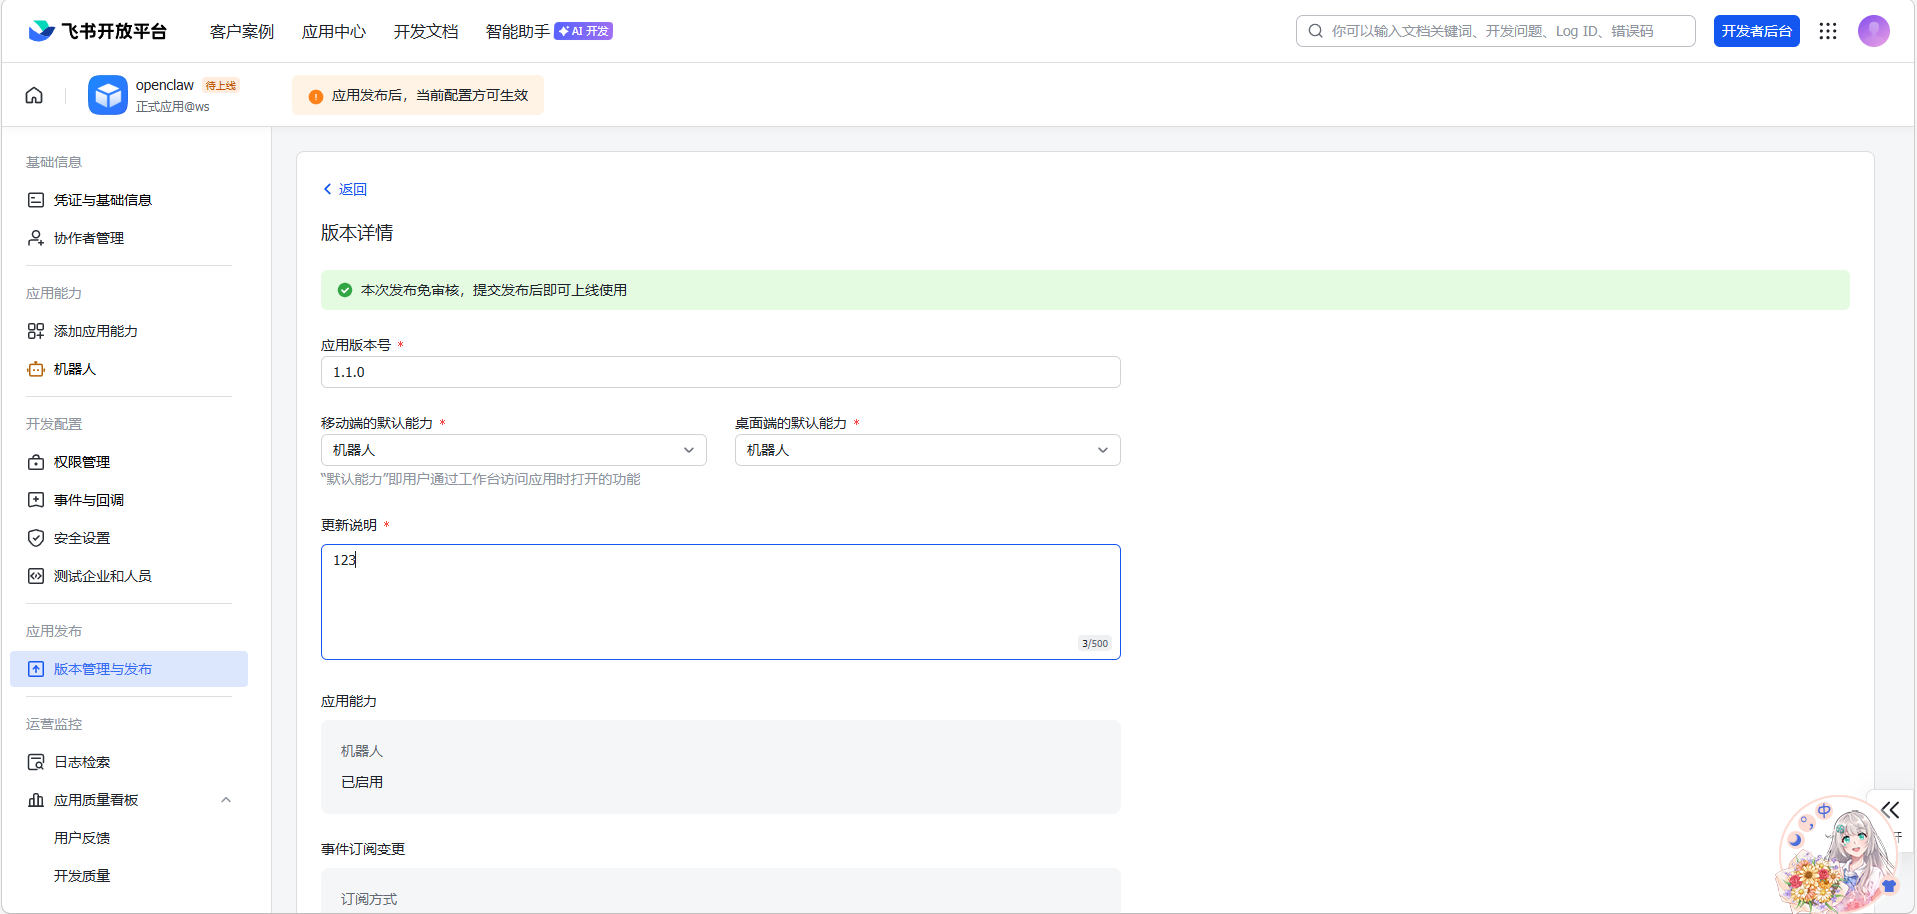Click the user avatar in top right
This screenshot has width=1917, height=914.
1873,31
